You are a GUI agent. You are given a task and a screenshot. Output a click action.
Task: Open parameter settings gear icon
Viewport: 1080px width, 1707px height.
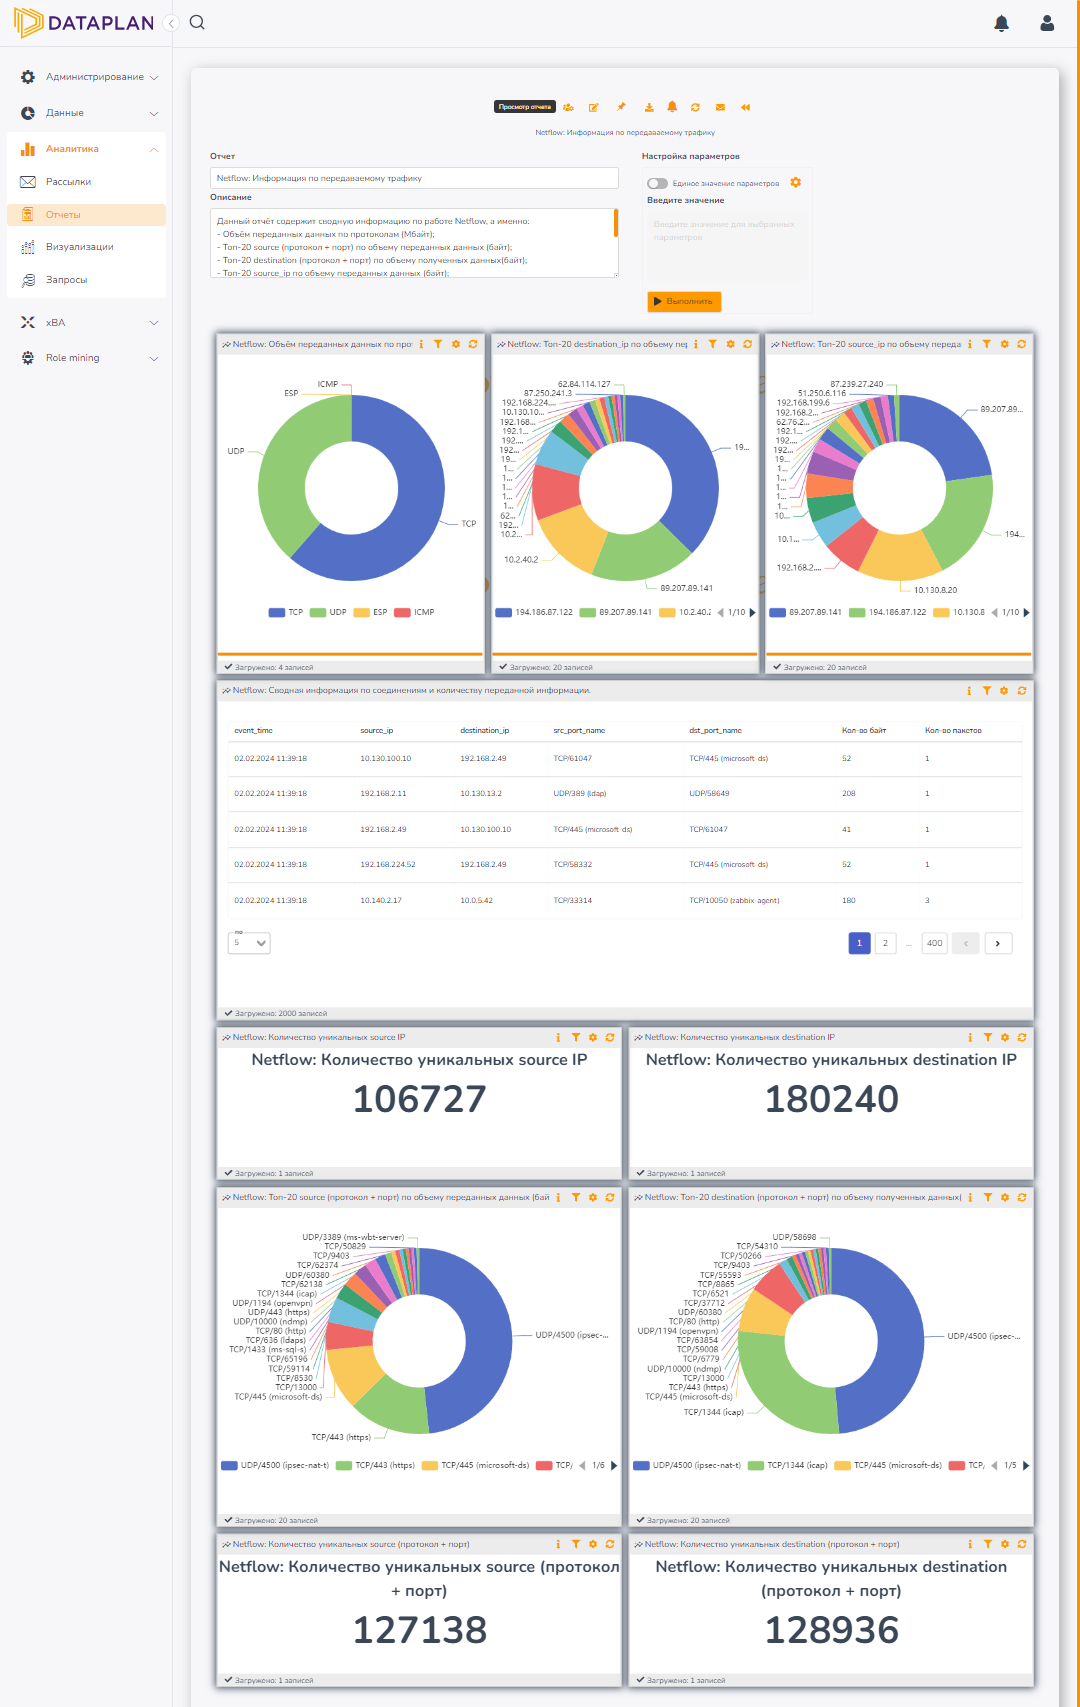(796, 182)
